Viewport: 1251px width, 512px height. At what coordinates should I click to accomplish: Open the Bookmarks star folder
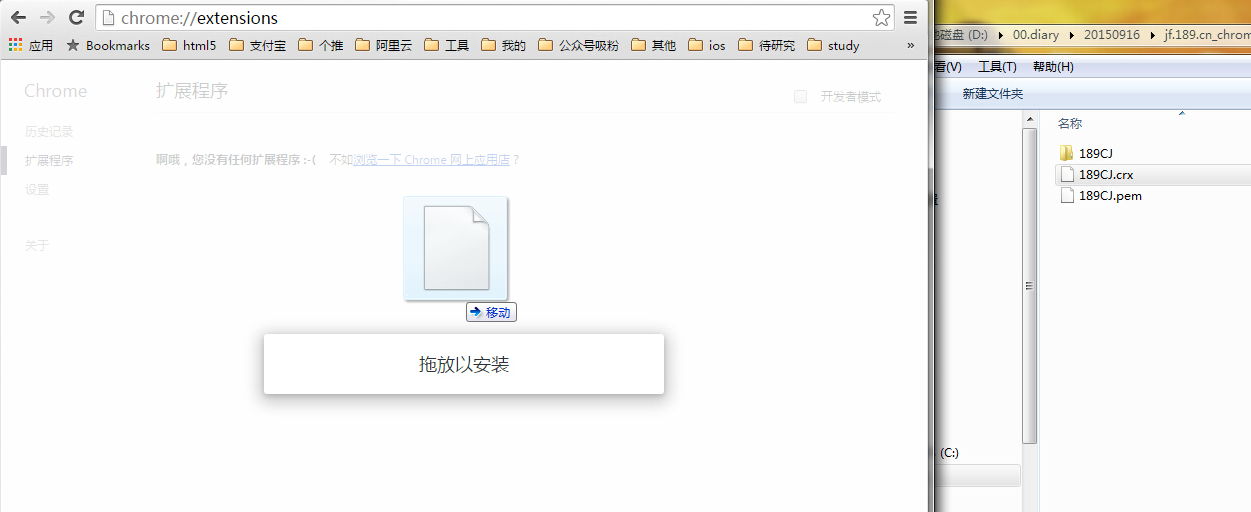click(108, 45)
